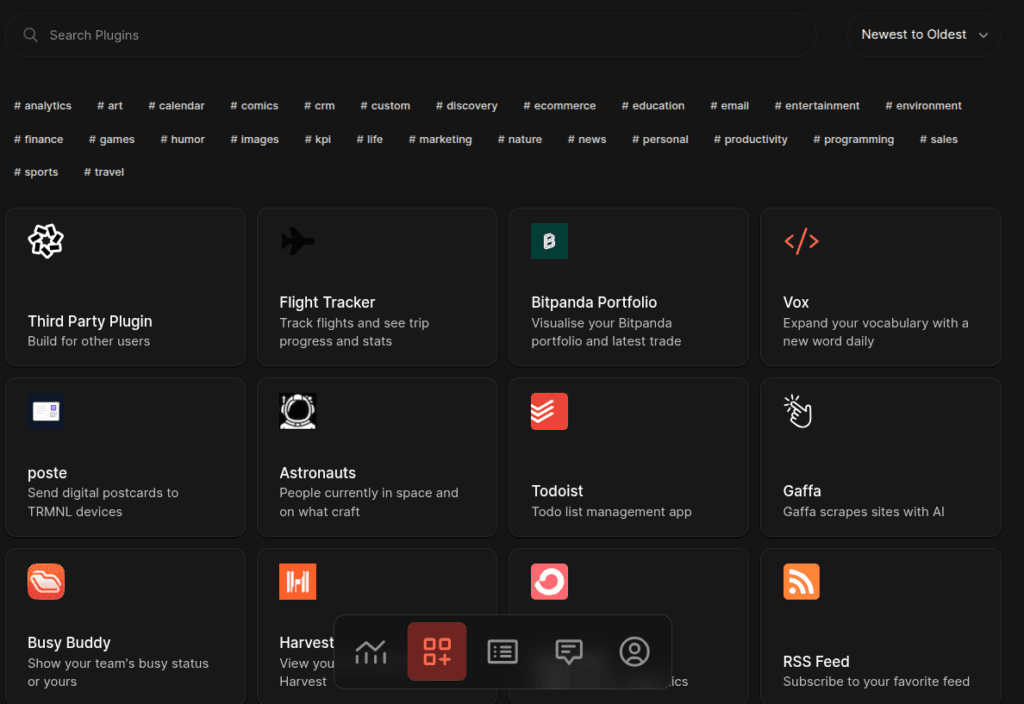Open the Busy Buddy plugin title
The width and height of the screenshot is (1024, 704).
point(69,643)
